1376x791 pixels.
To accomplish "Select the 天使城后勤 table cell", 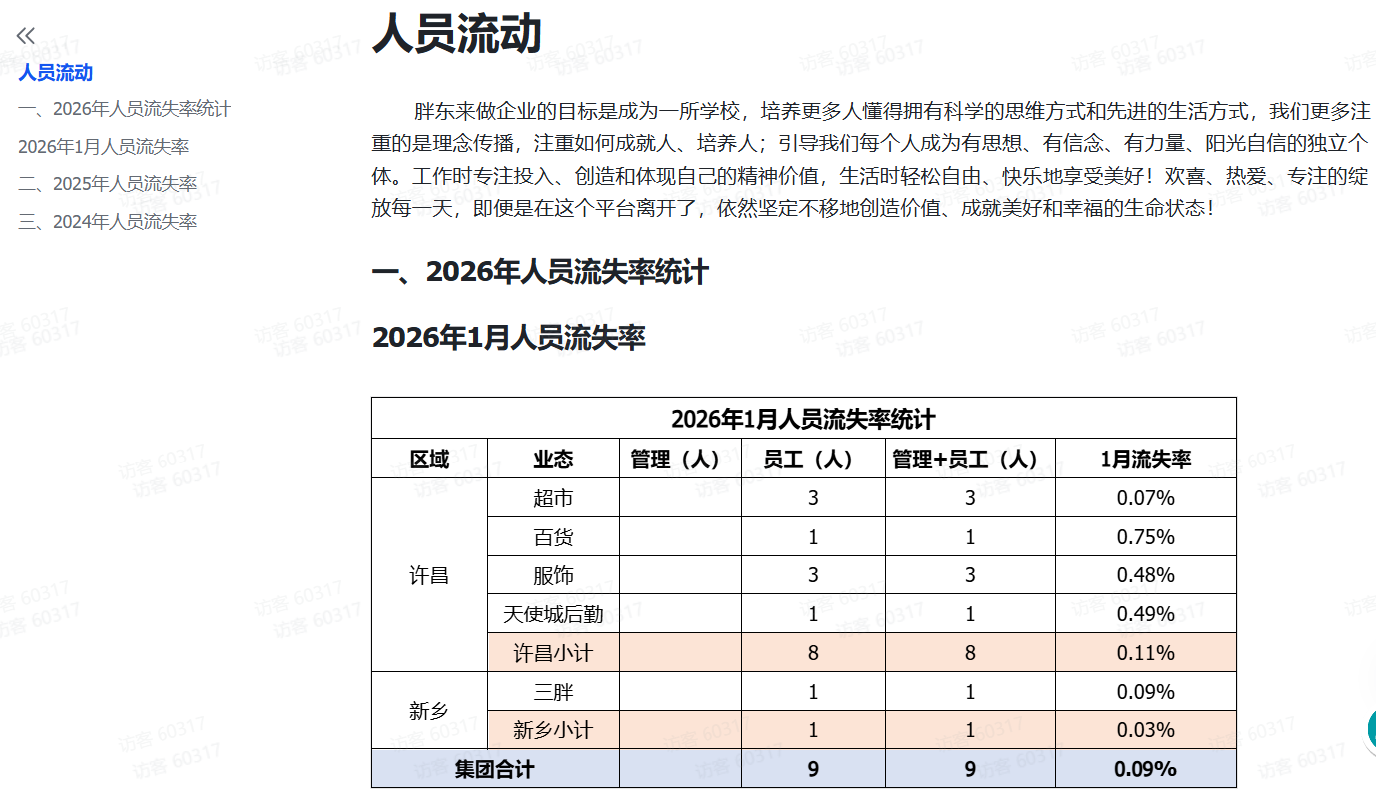I will 553,614.
